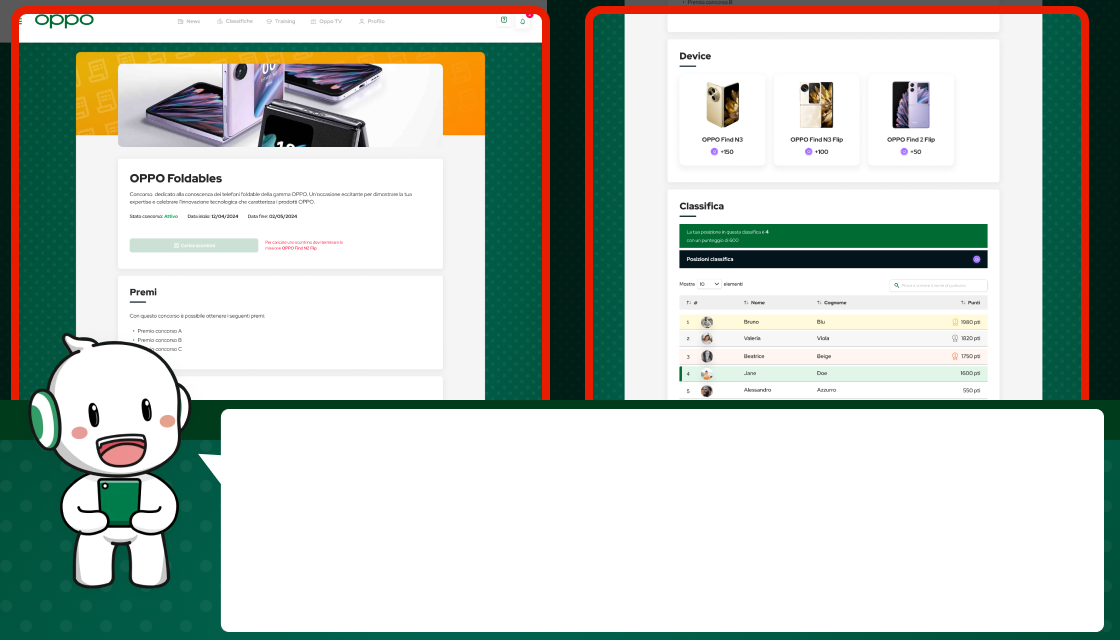Click the leaderboard search field
This screenshot has width=1120, height=640.
point(938,285)
